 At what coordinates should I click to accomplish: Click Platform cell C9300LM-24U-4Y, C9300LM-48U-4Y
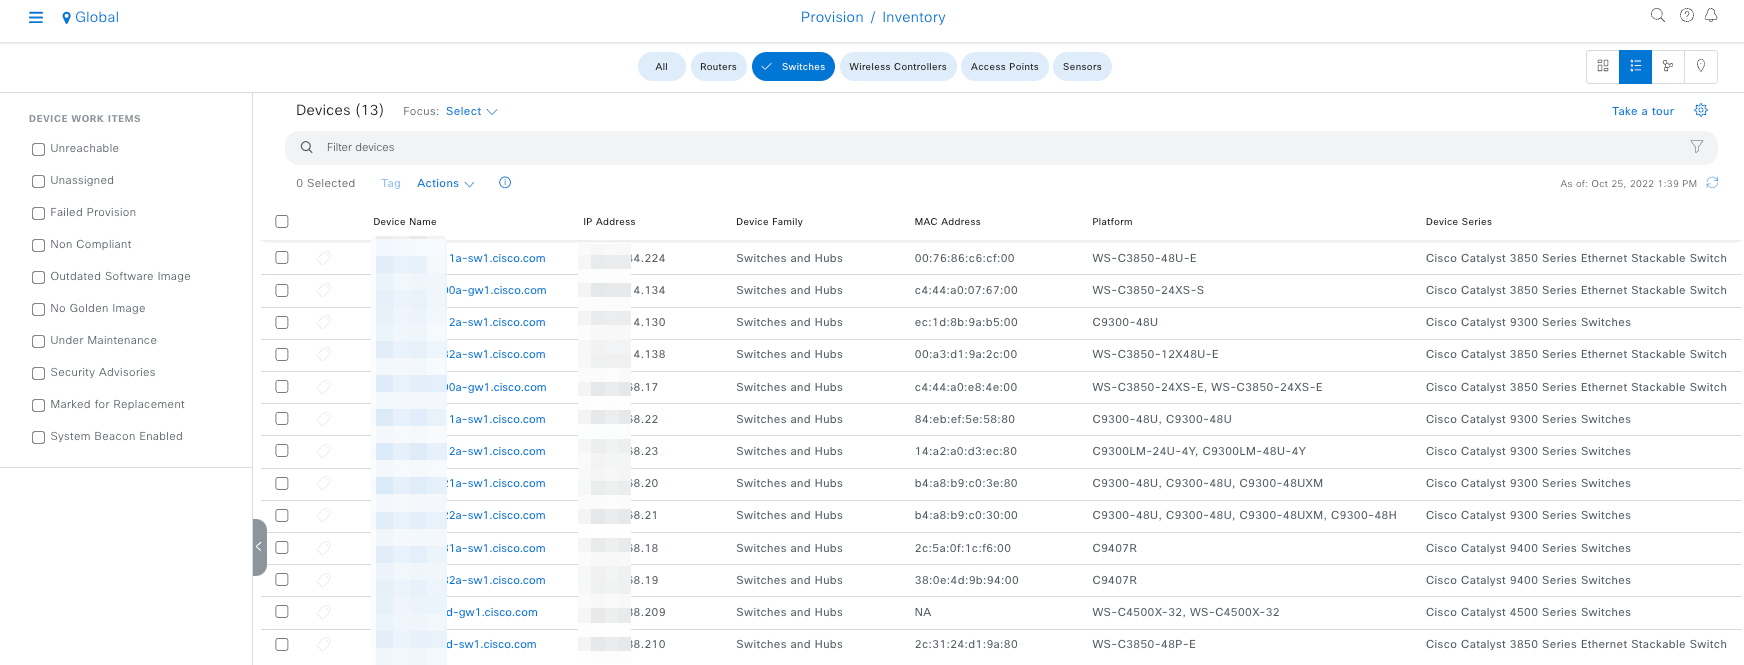(1199, 451)
